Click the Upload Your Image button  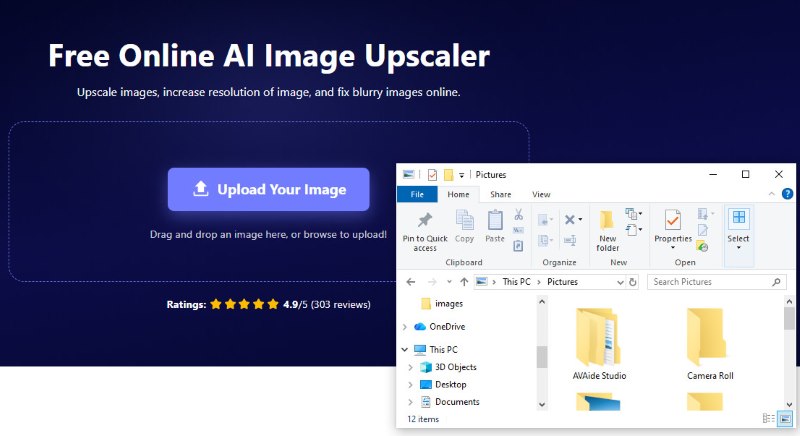click(x=268, y=189)
